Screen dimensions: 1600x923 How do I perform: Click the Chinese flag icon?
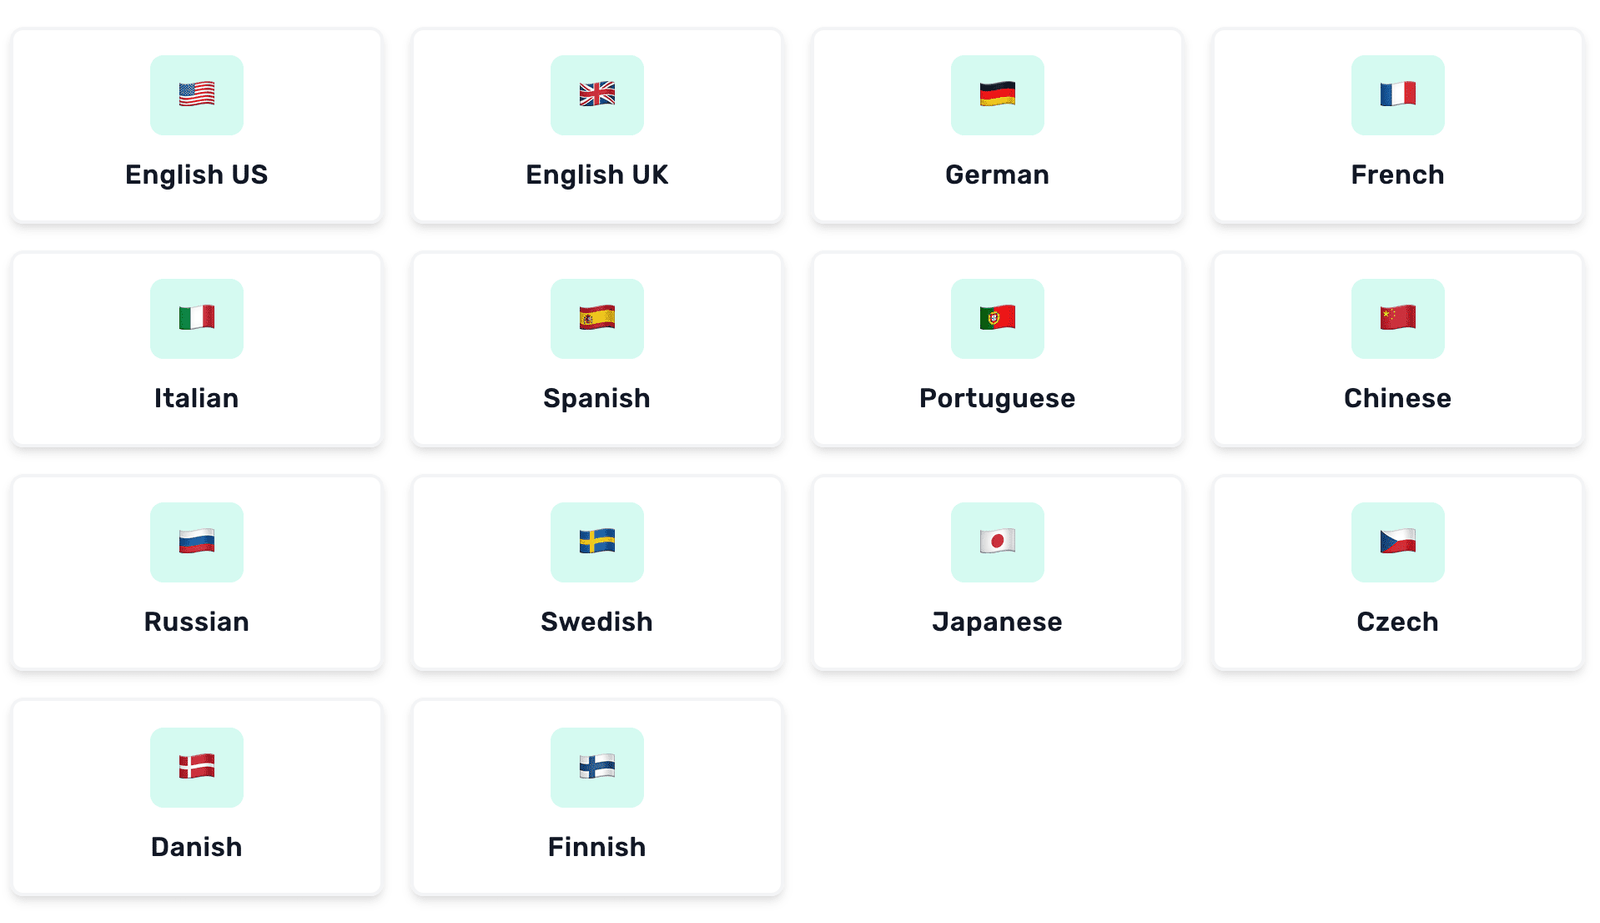pyautogui.click(x=1397, y=319)
